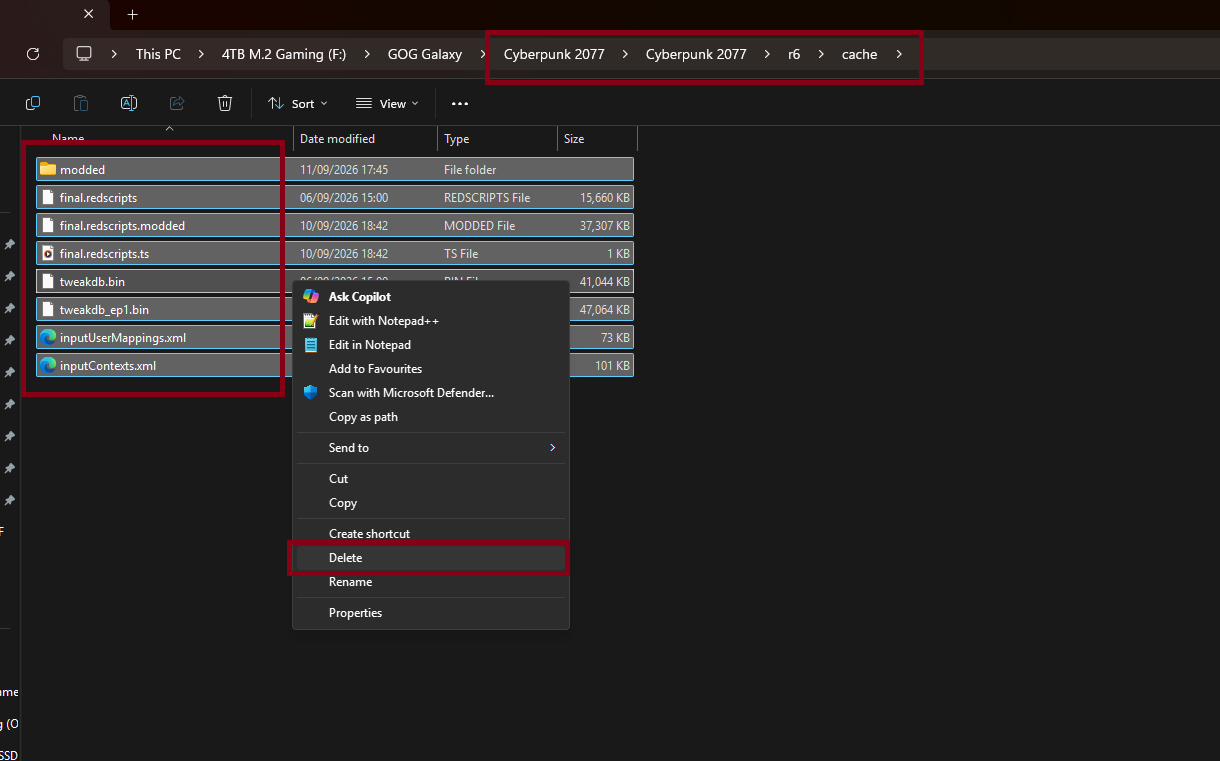Viewport: 1220px width, 761px height.
Task: Go to This PC breadcrumb
Action: (x=158, y=54)
